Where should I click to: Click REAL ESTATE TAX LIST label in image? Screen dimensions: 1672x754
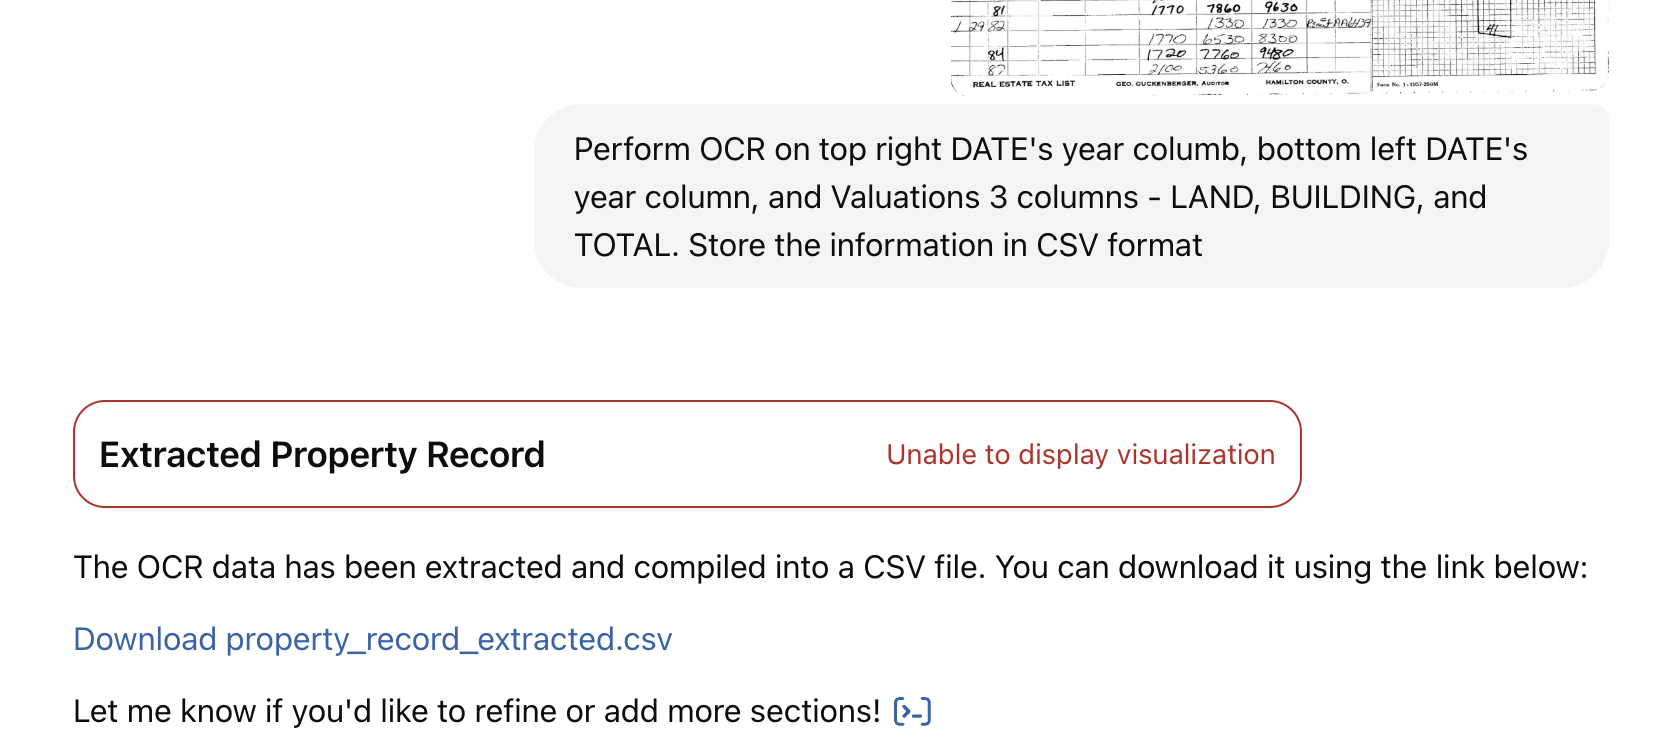point(1023,84)
